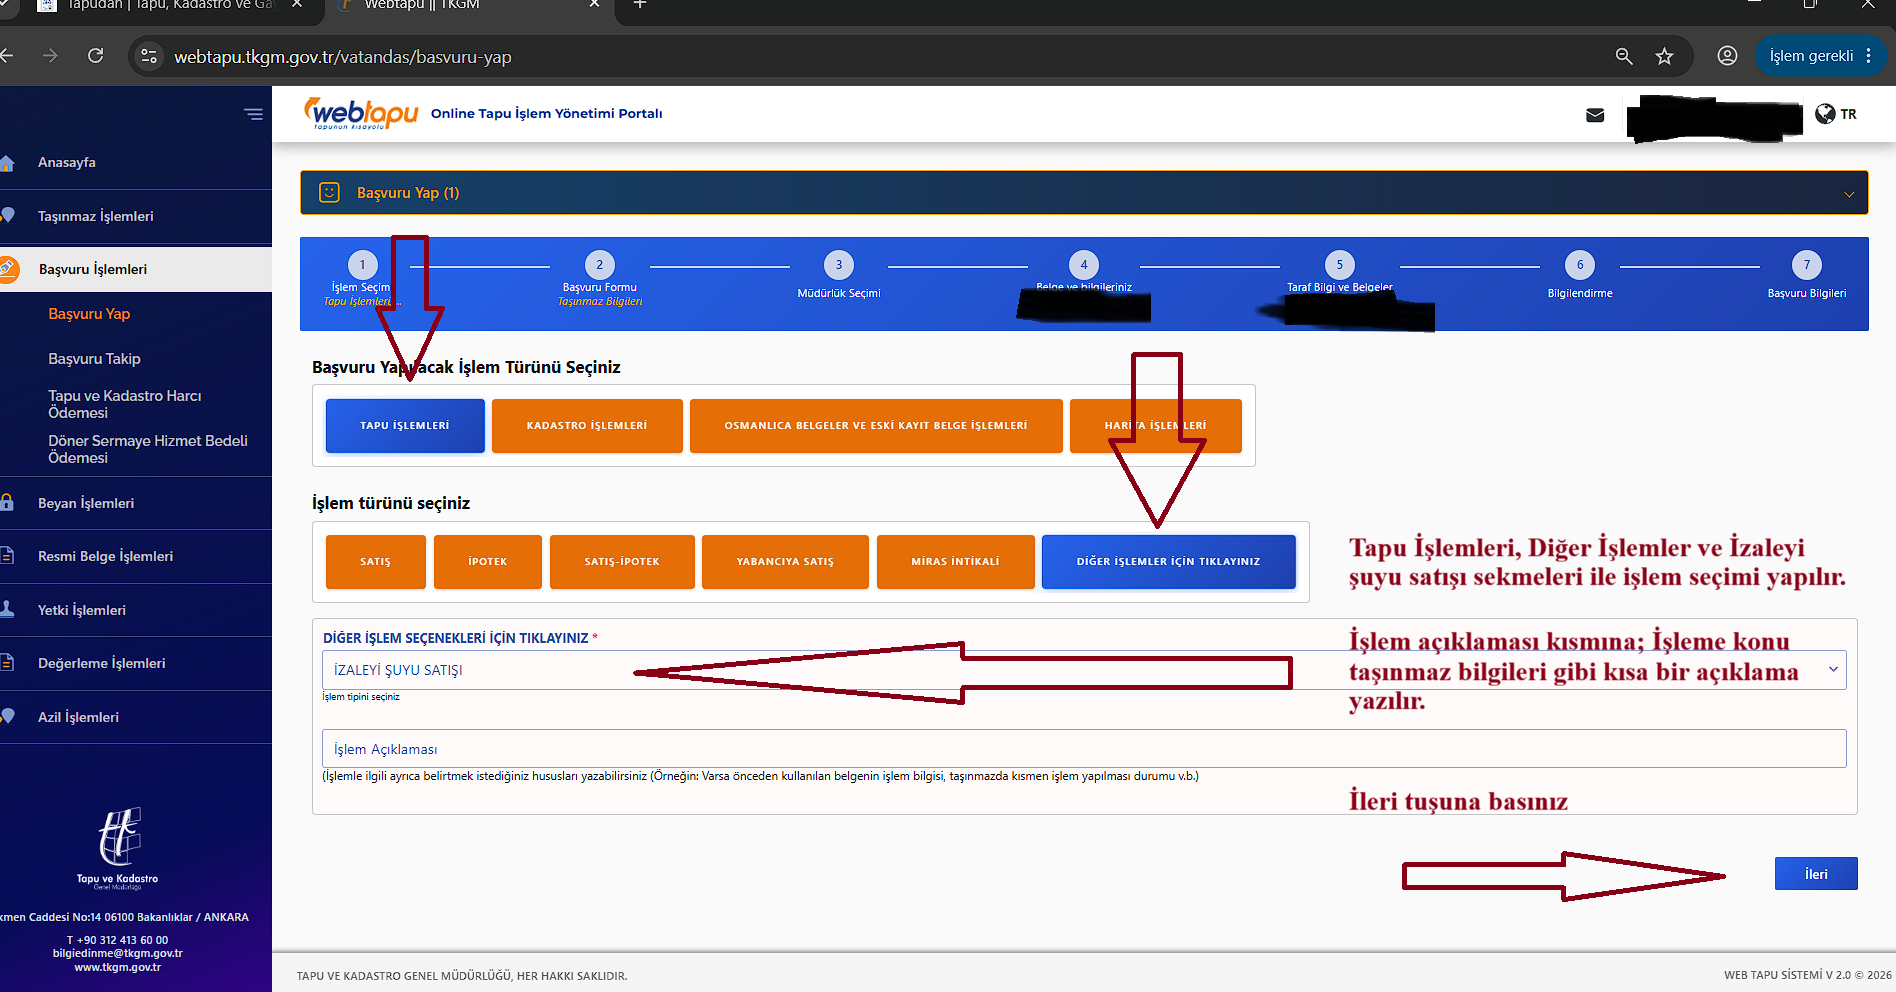The image size is (1896, 992).
Task: Bookmark this page with the star icon
Action: pyautogui.click(x=1664, y=56)
